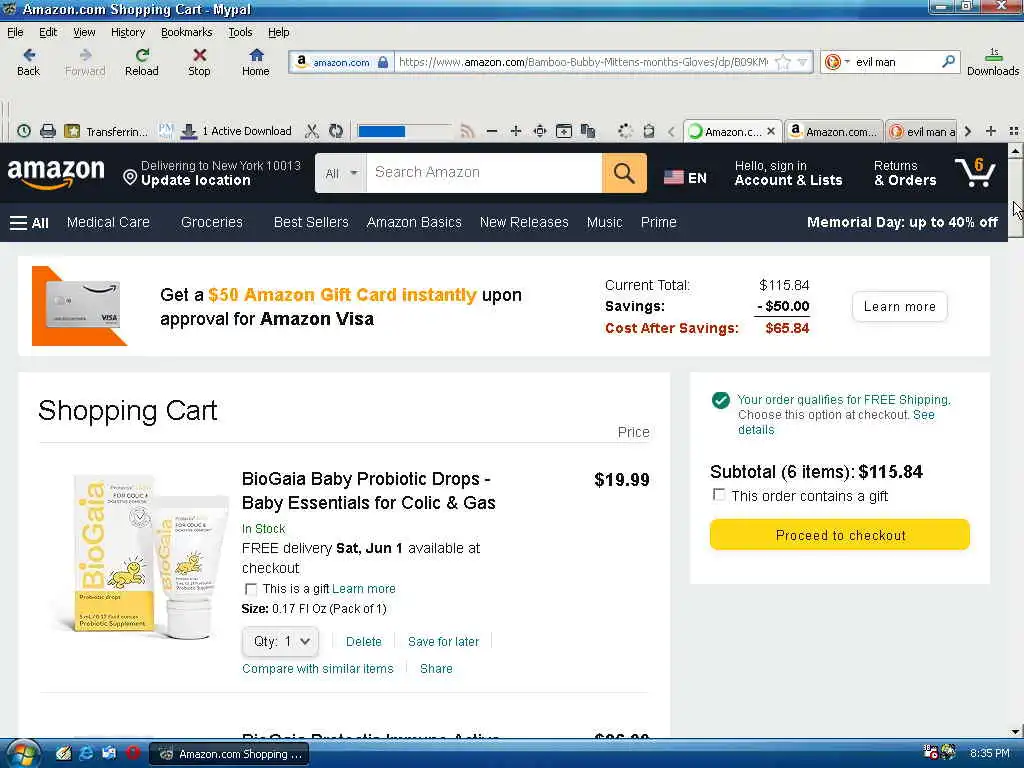1024x768 pixels.
Task: Switch to the second Amazon.com tab
Action: [x=833, y=131]
